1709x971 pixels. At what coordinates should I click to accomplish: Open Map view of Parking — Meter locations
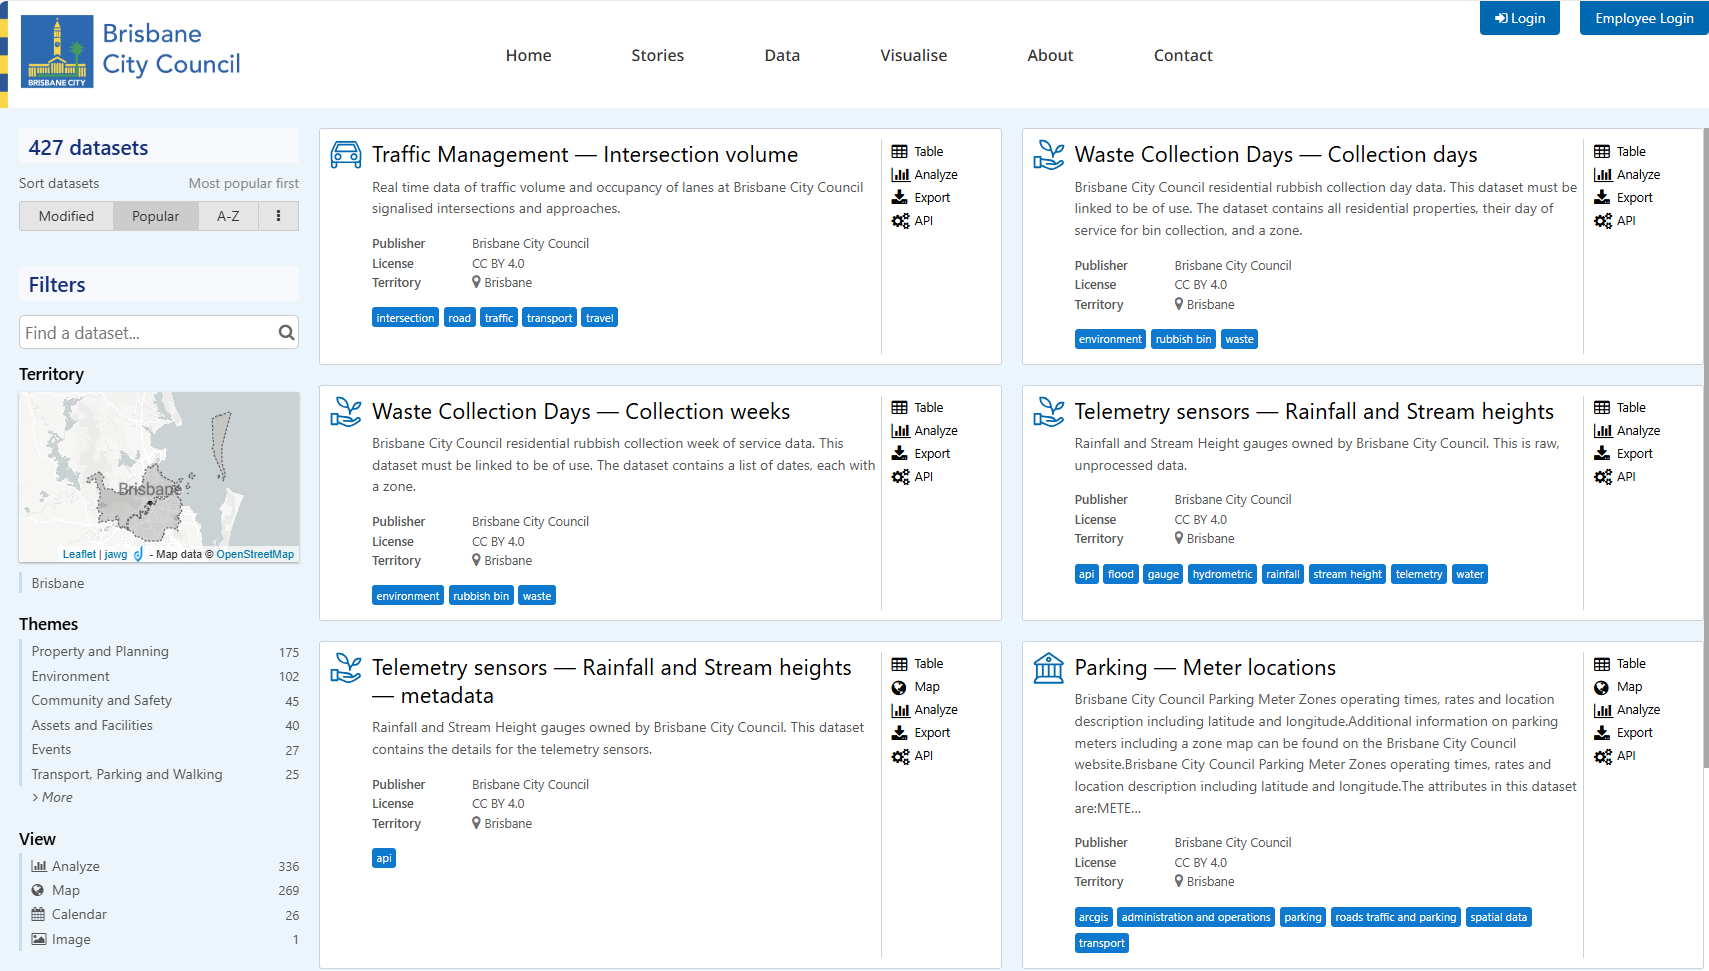(1625, 687)
